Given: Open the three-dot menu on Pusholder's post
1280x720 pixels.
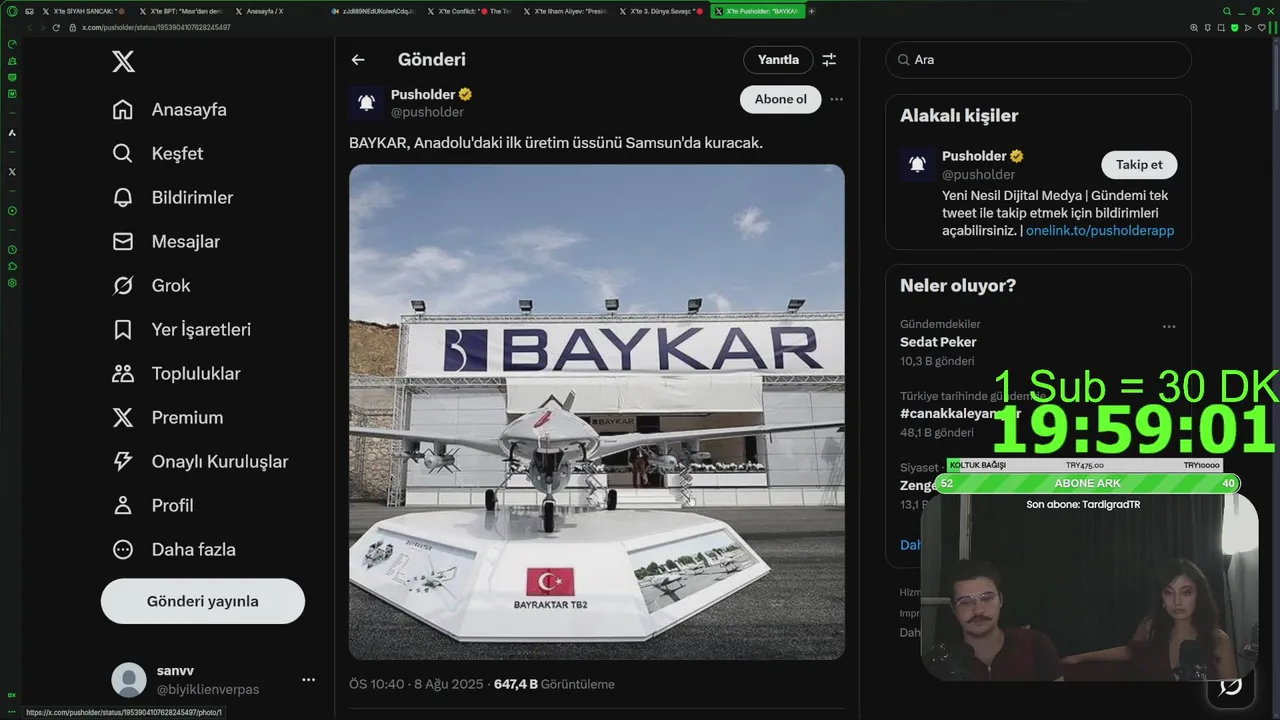Looking at the screenshot, I should pyautogui.click(x=837, y=99).
